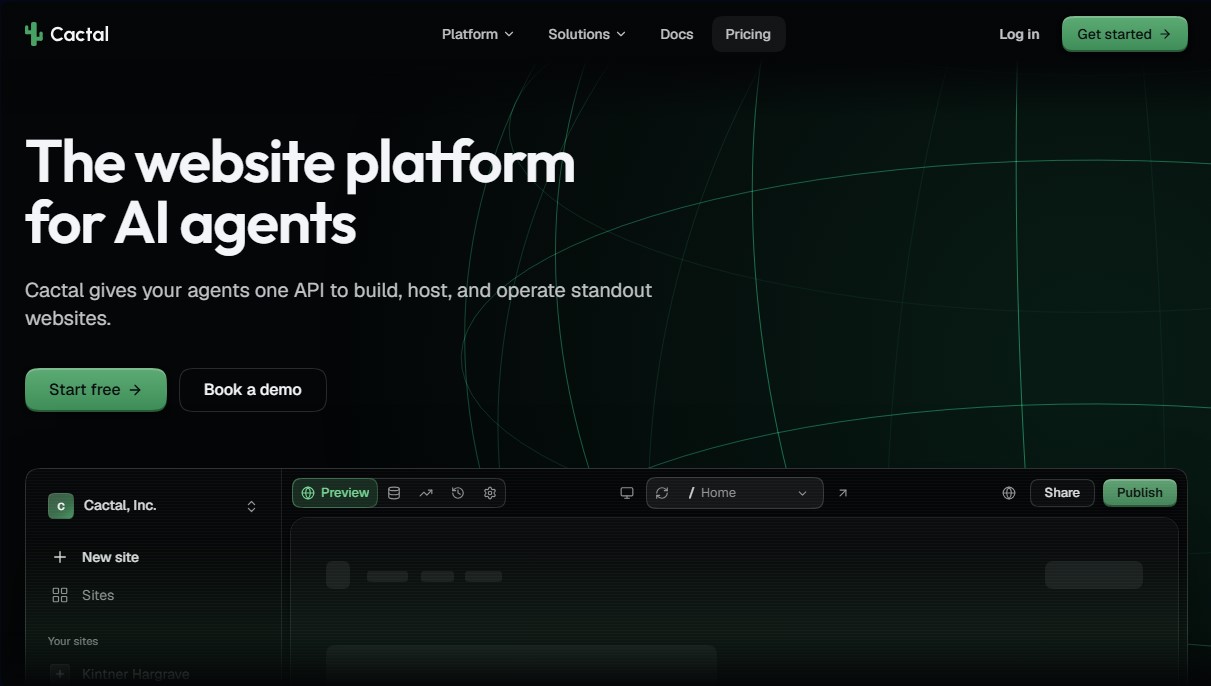
Task: Open the Cactal, Inc. workspace switcher
Action: [153, 506]
